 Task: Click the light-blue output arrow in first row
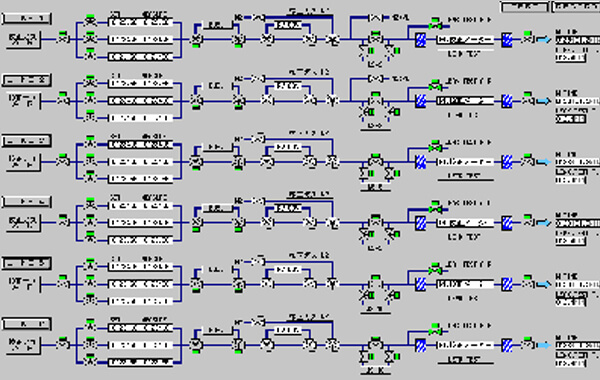tap(544, 39)
